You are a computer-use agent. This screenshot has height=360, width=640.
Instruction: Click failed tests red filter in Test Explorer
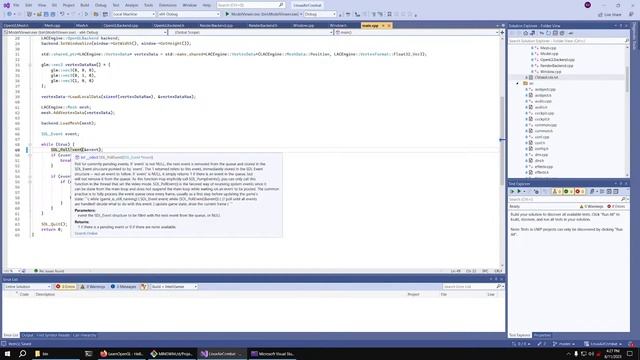pyautogui.click(x=580, y=191)
